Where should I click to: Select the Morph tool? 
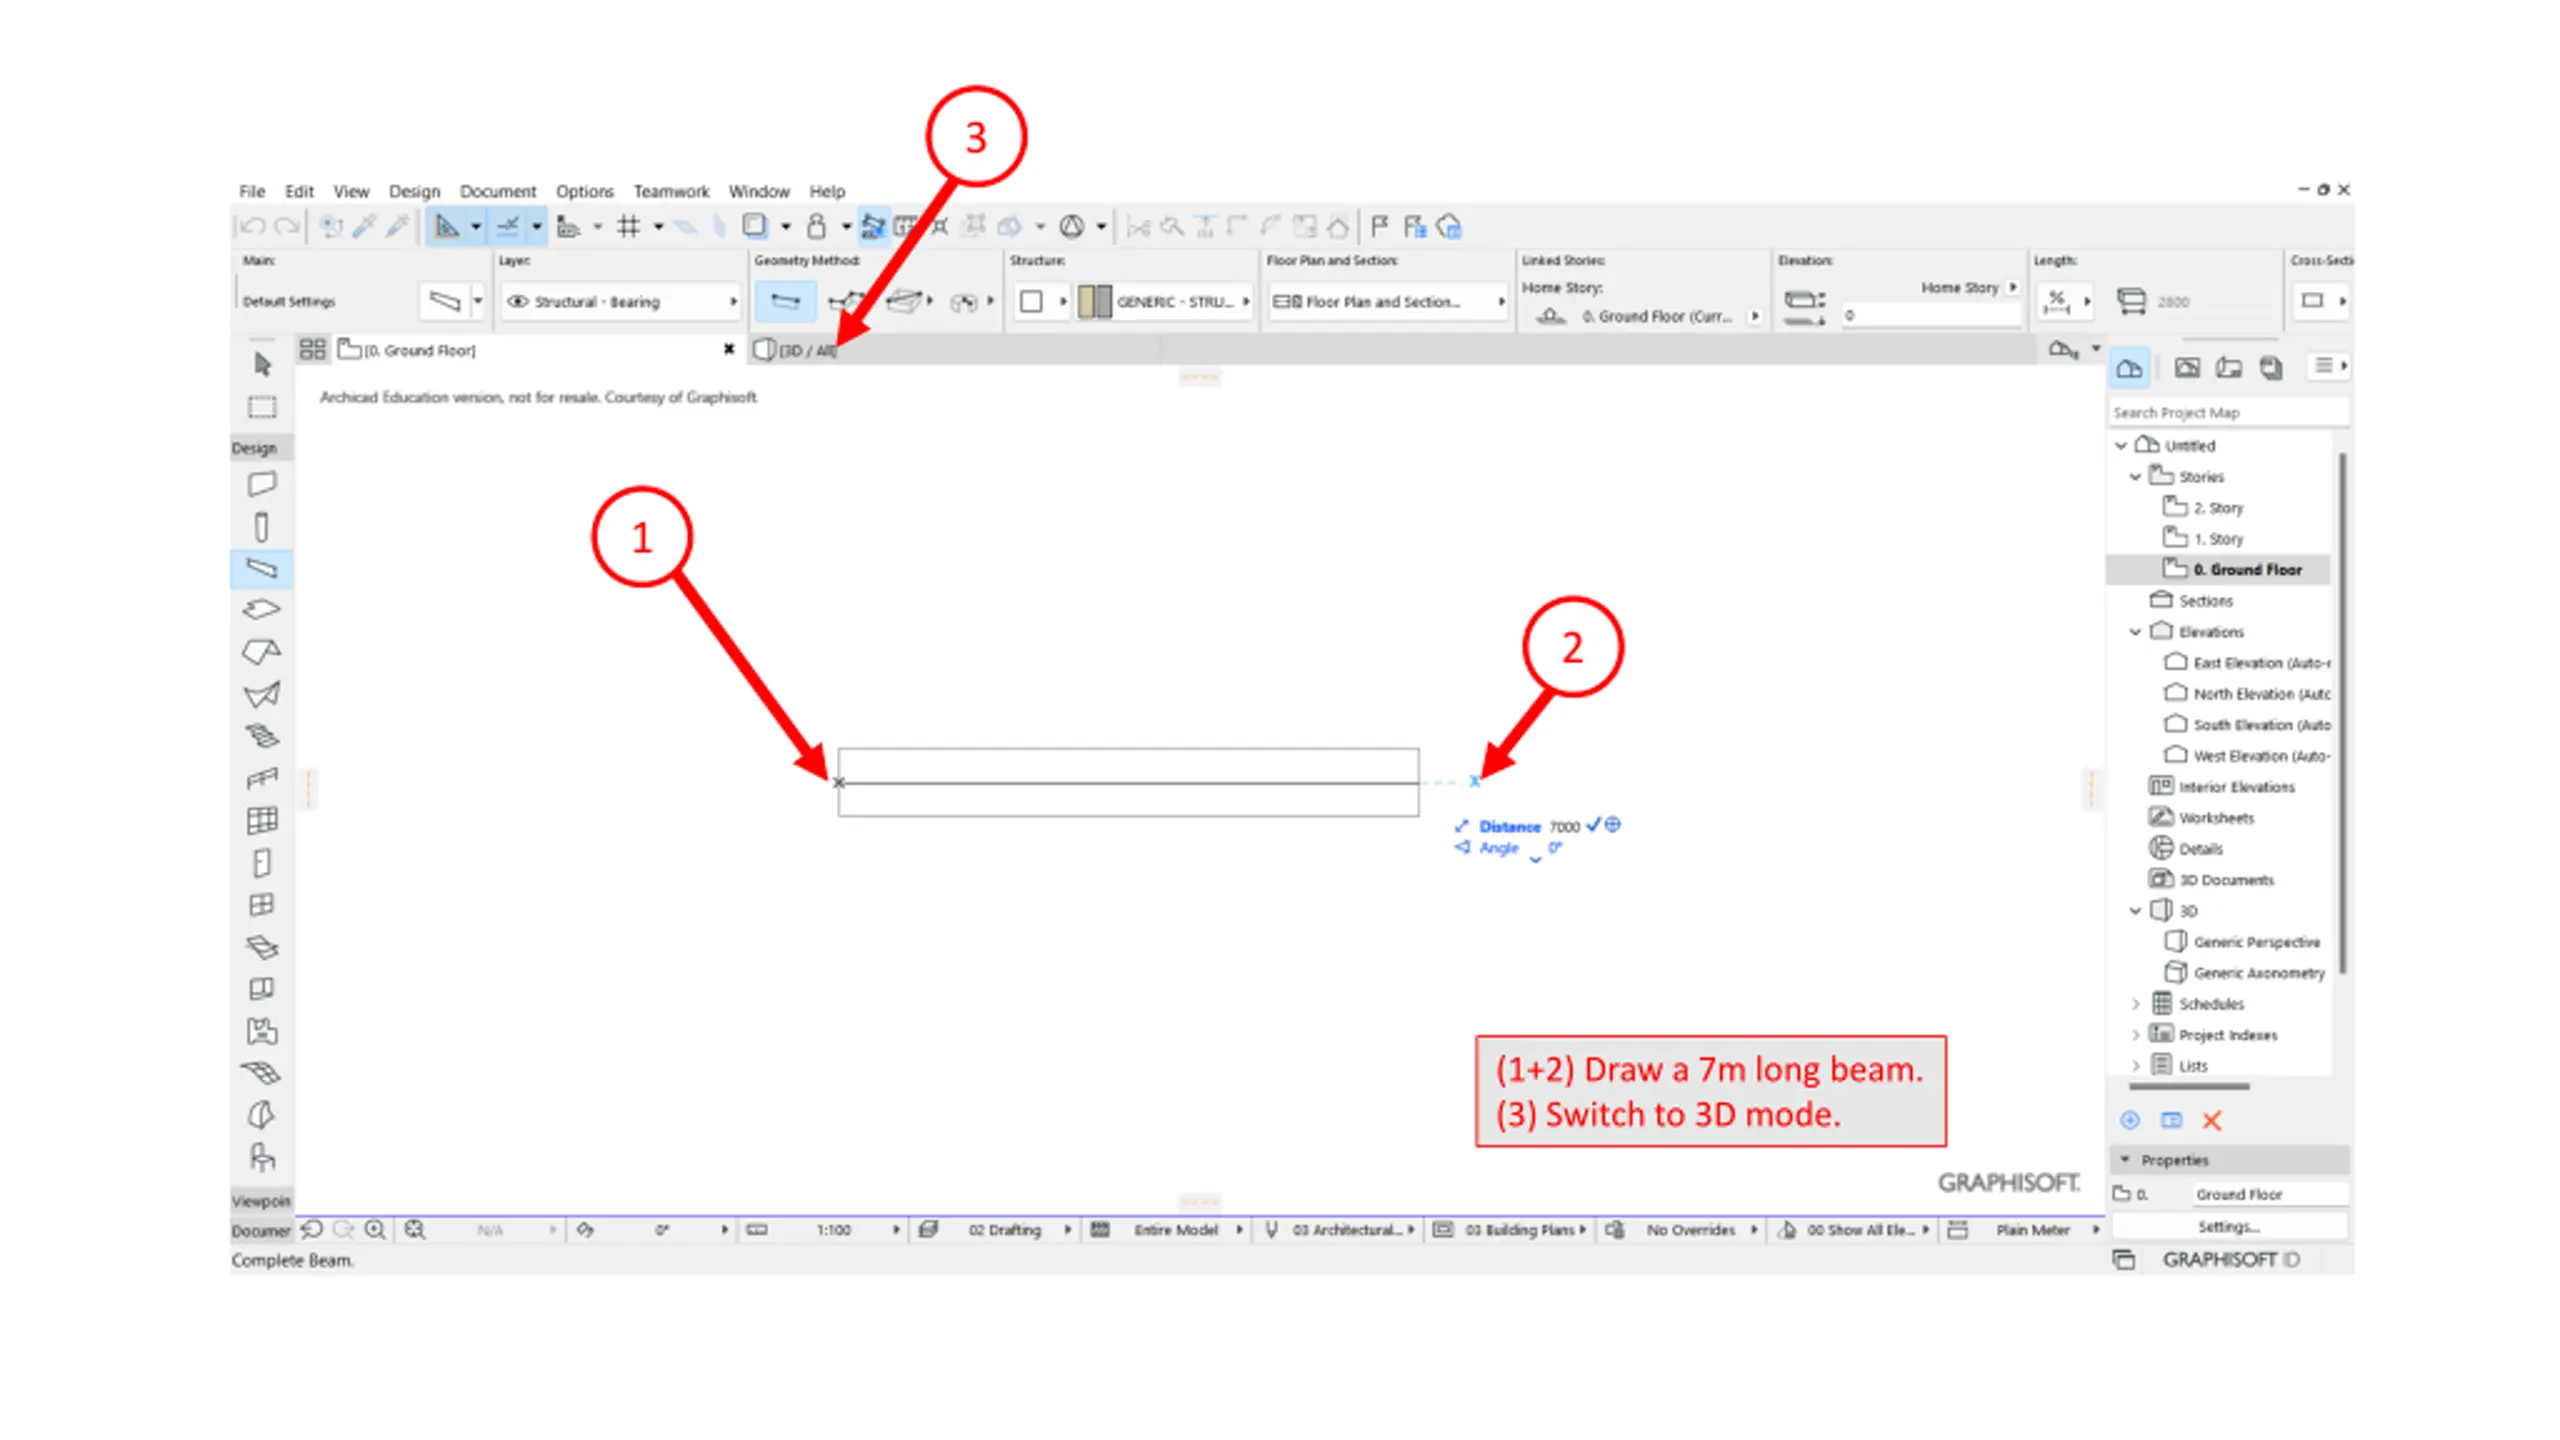(x=262, y=1114)
